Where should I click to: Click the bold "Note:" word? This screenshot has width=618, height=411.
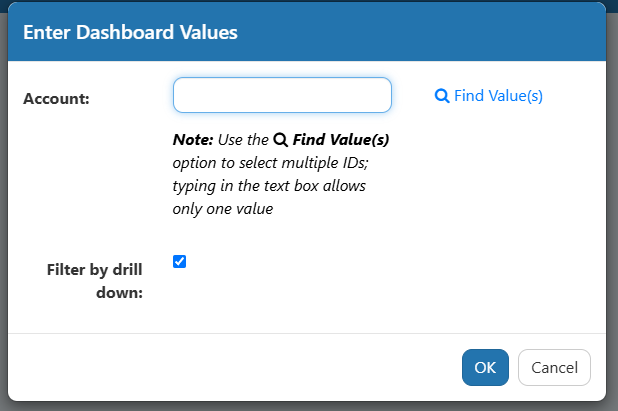click(193, 140)
